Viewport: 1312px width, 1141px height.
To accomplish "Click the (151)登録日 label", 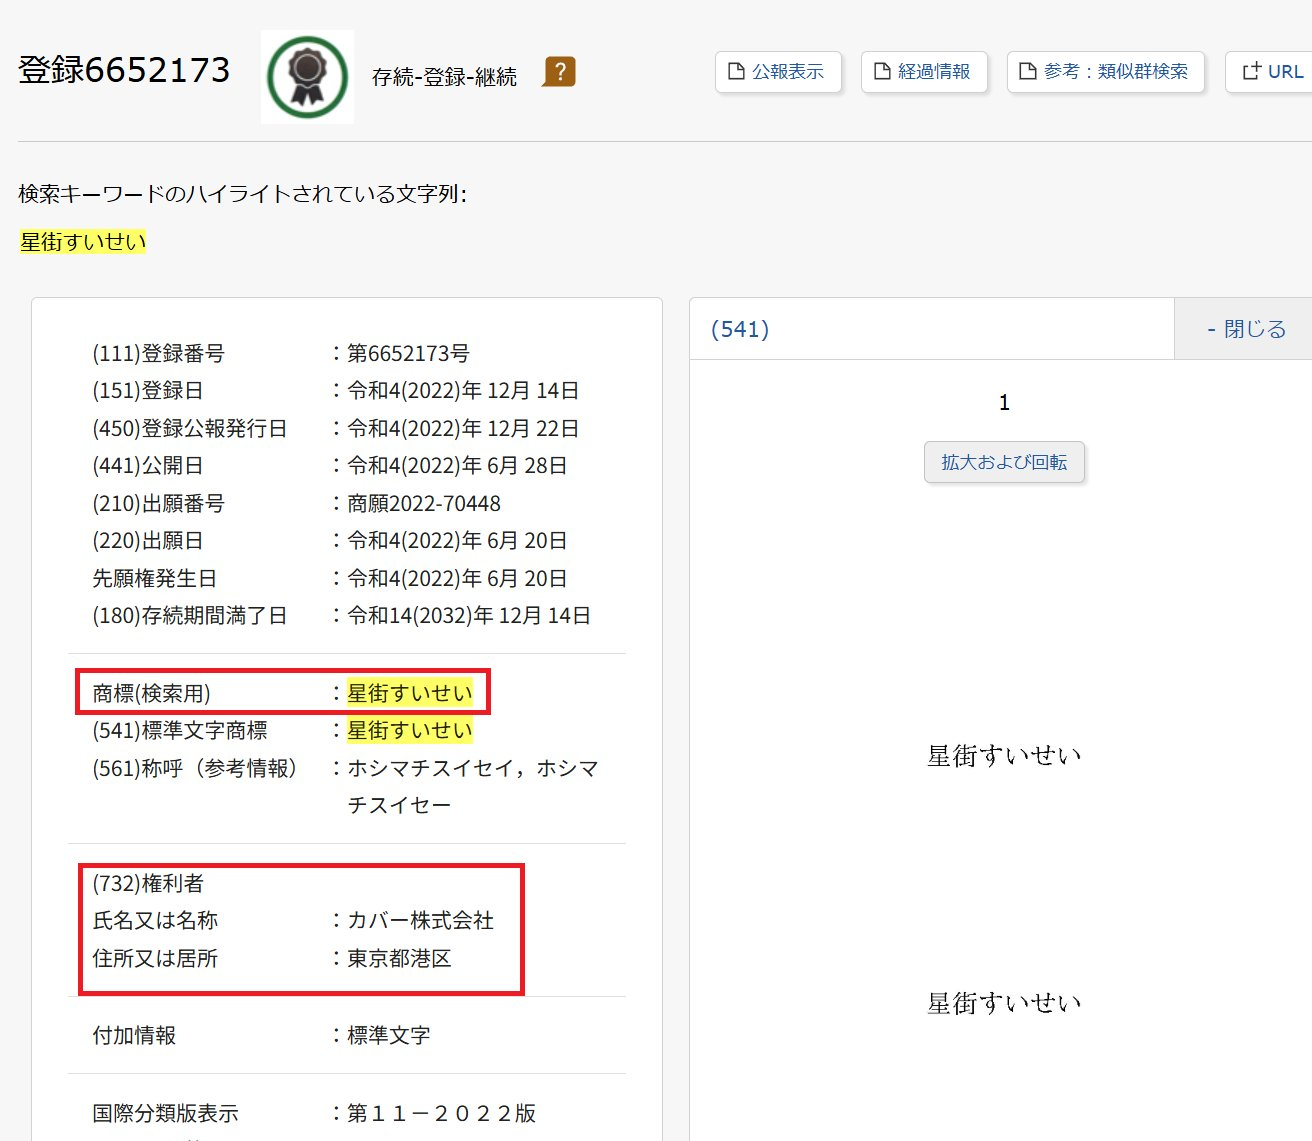I will (x=148, y=391).
